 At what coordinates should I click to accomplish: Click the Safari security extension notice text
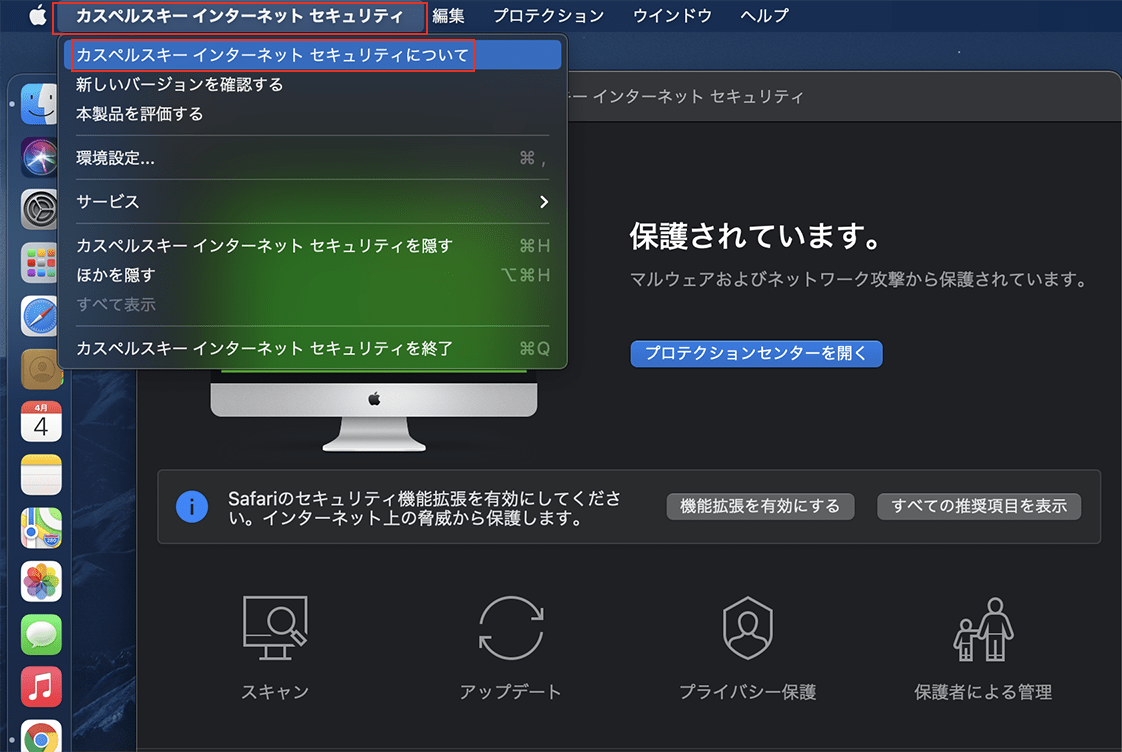424,508
